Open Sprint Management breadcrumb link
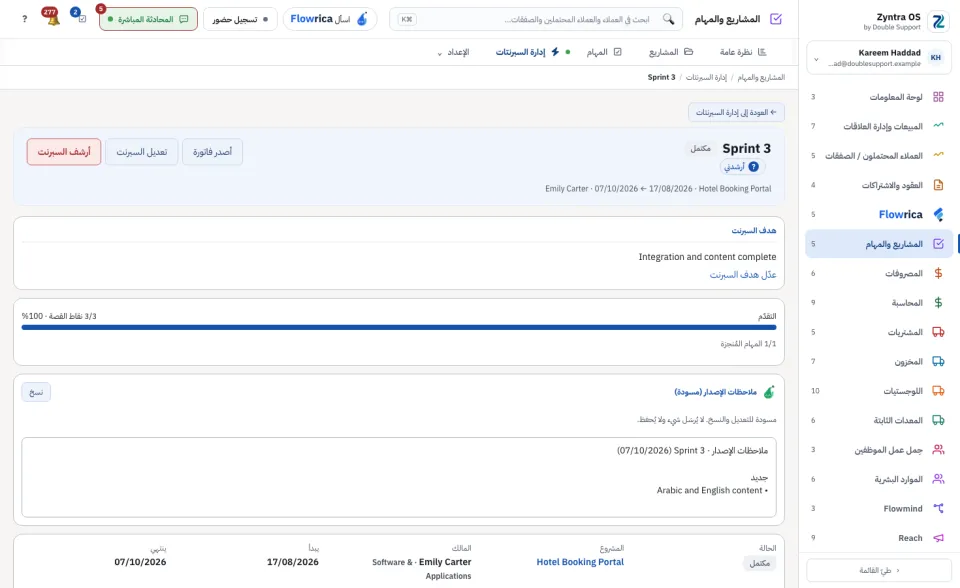Screen dimensions: 960x588 pyautogui.click(x=706, y=77)
